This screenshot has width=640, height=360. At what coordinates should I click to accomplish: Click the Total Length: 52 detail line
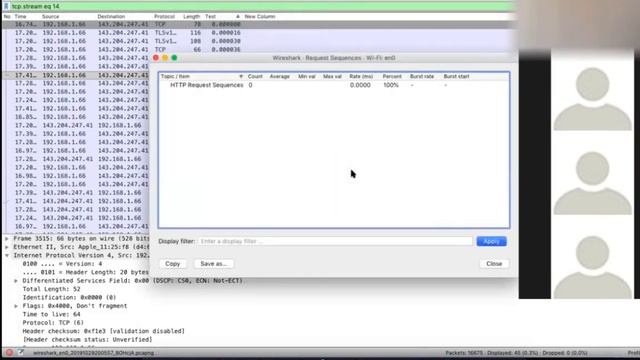pos(51,289)
